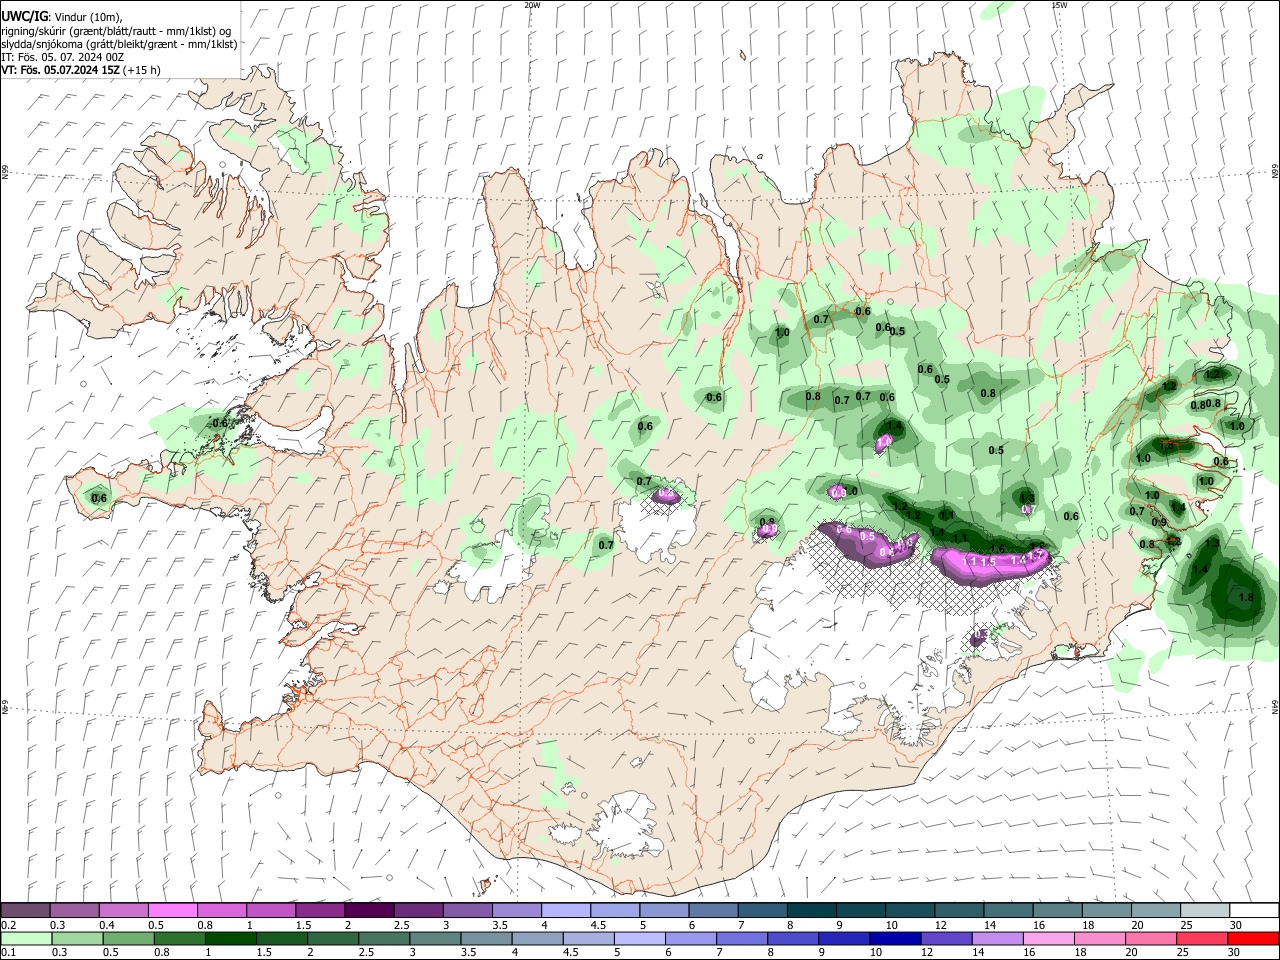Pick the deep blue 10 swatch in the lower scale
This screenshot has width=1280, height=960.
pyautogui.click(x=894, y=938)
